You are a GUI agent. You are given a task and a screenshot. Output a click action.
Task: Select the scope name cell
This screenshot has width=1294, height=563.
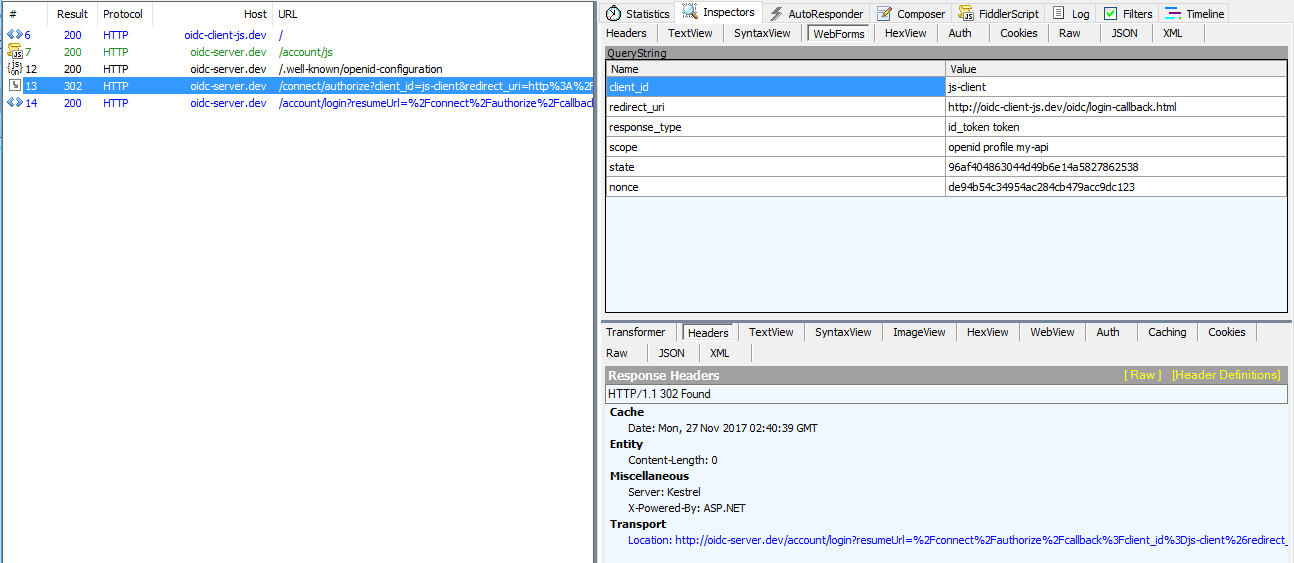pos(775,147)
